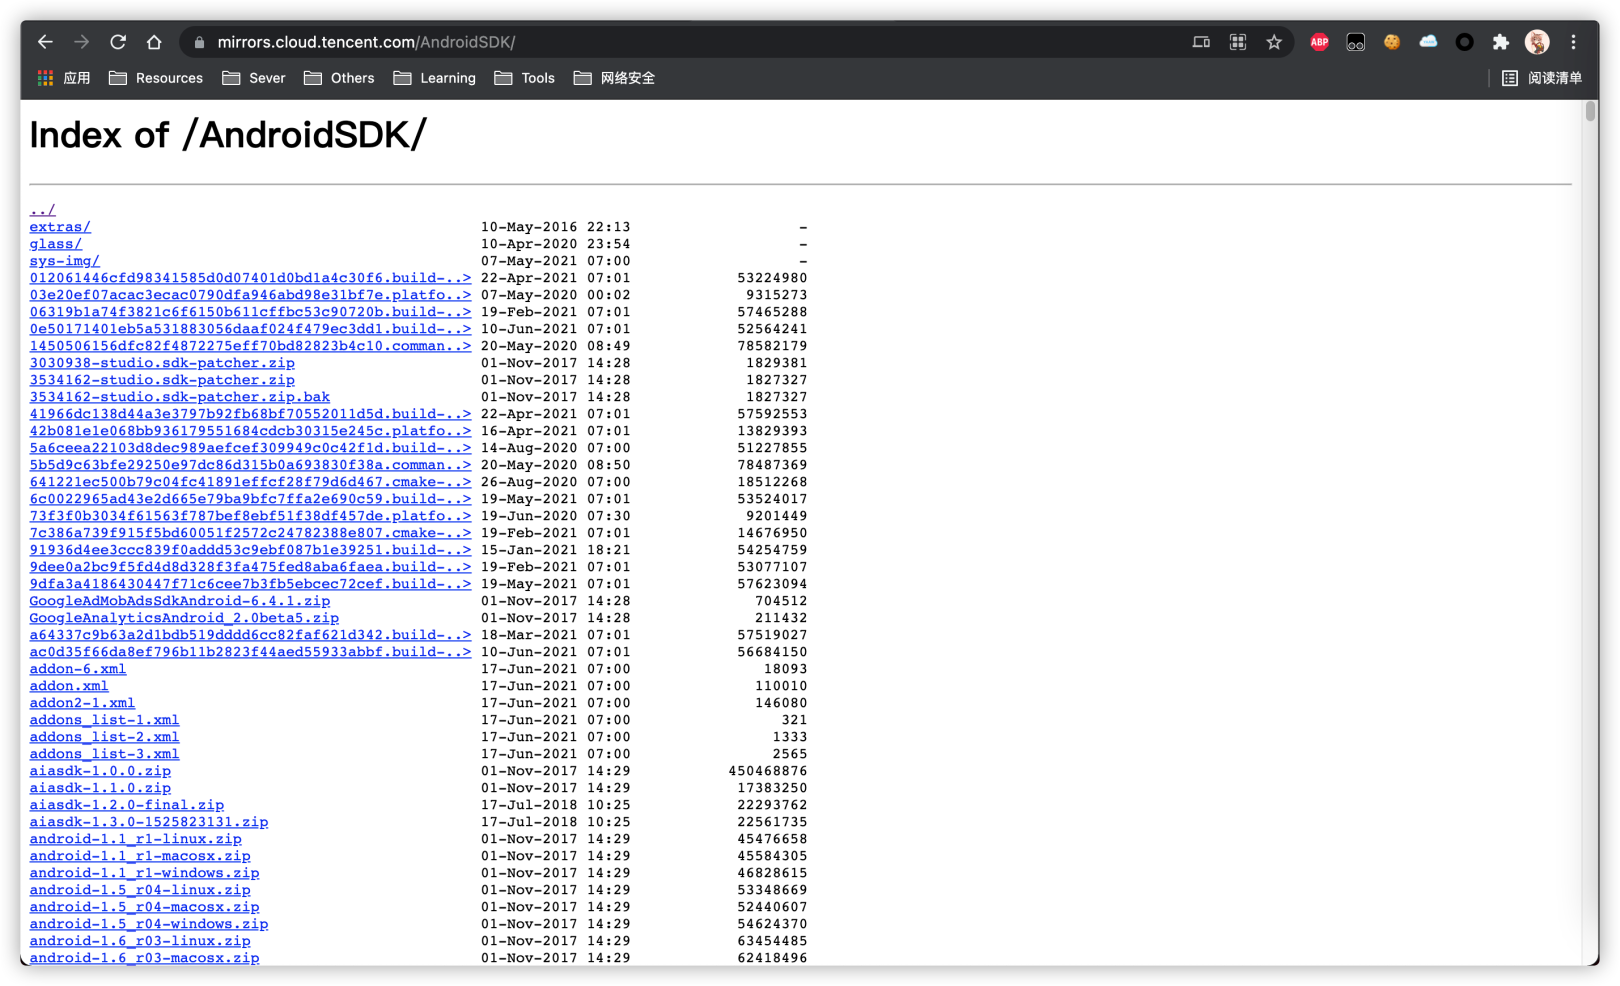Screen dimensions: 1620x986
Task: Click the browser profile avatar
Action: (x=1536, y=42)
